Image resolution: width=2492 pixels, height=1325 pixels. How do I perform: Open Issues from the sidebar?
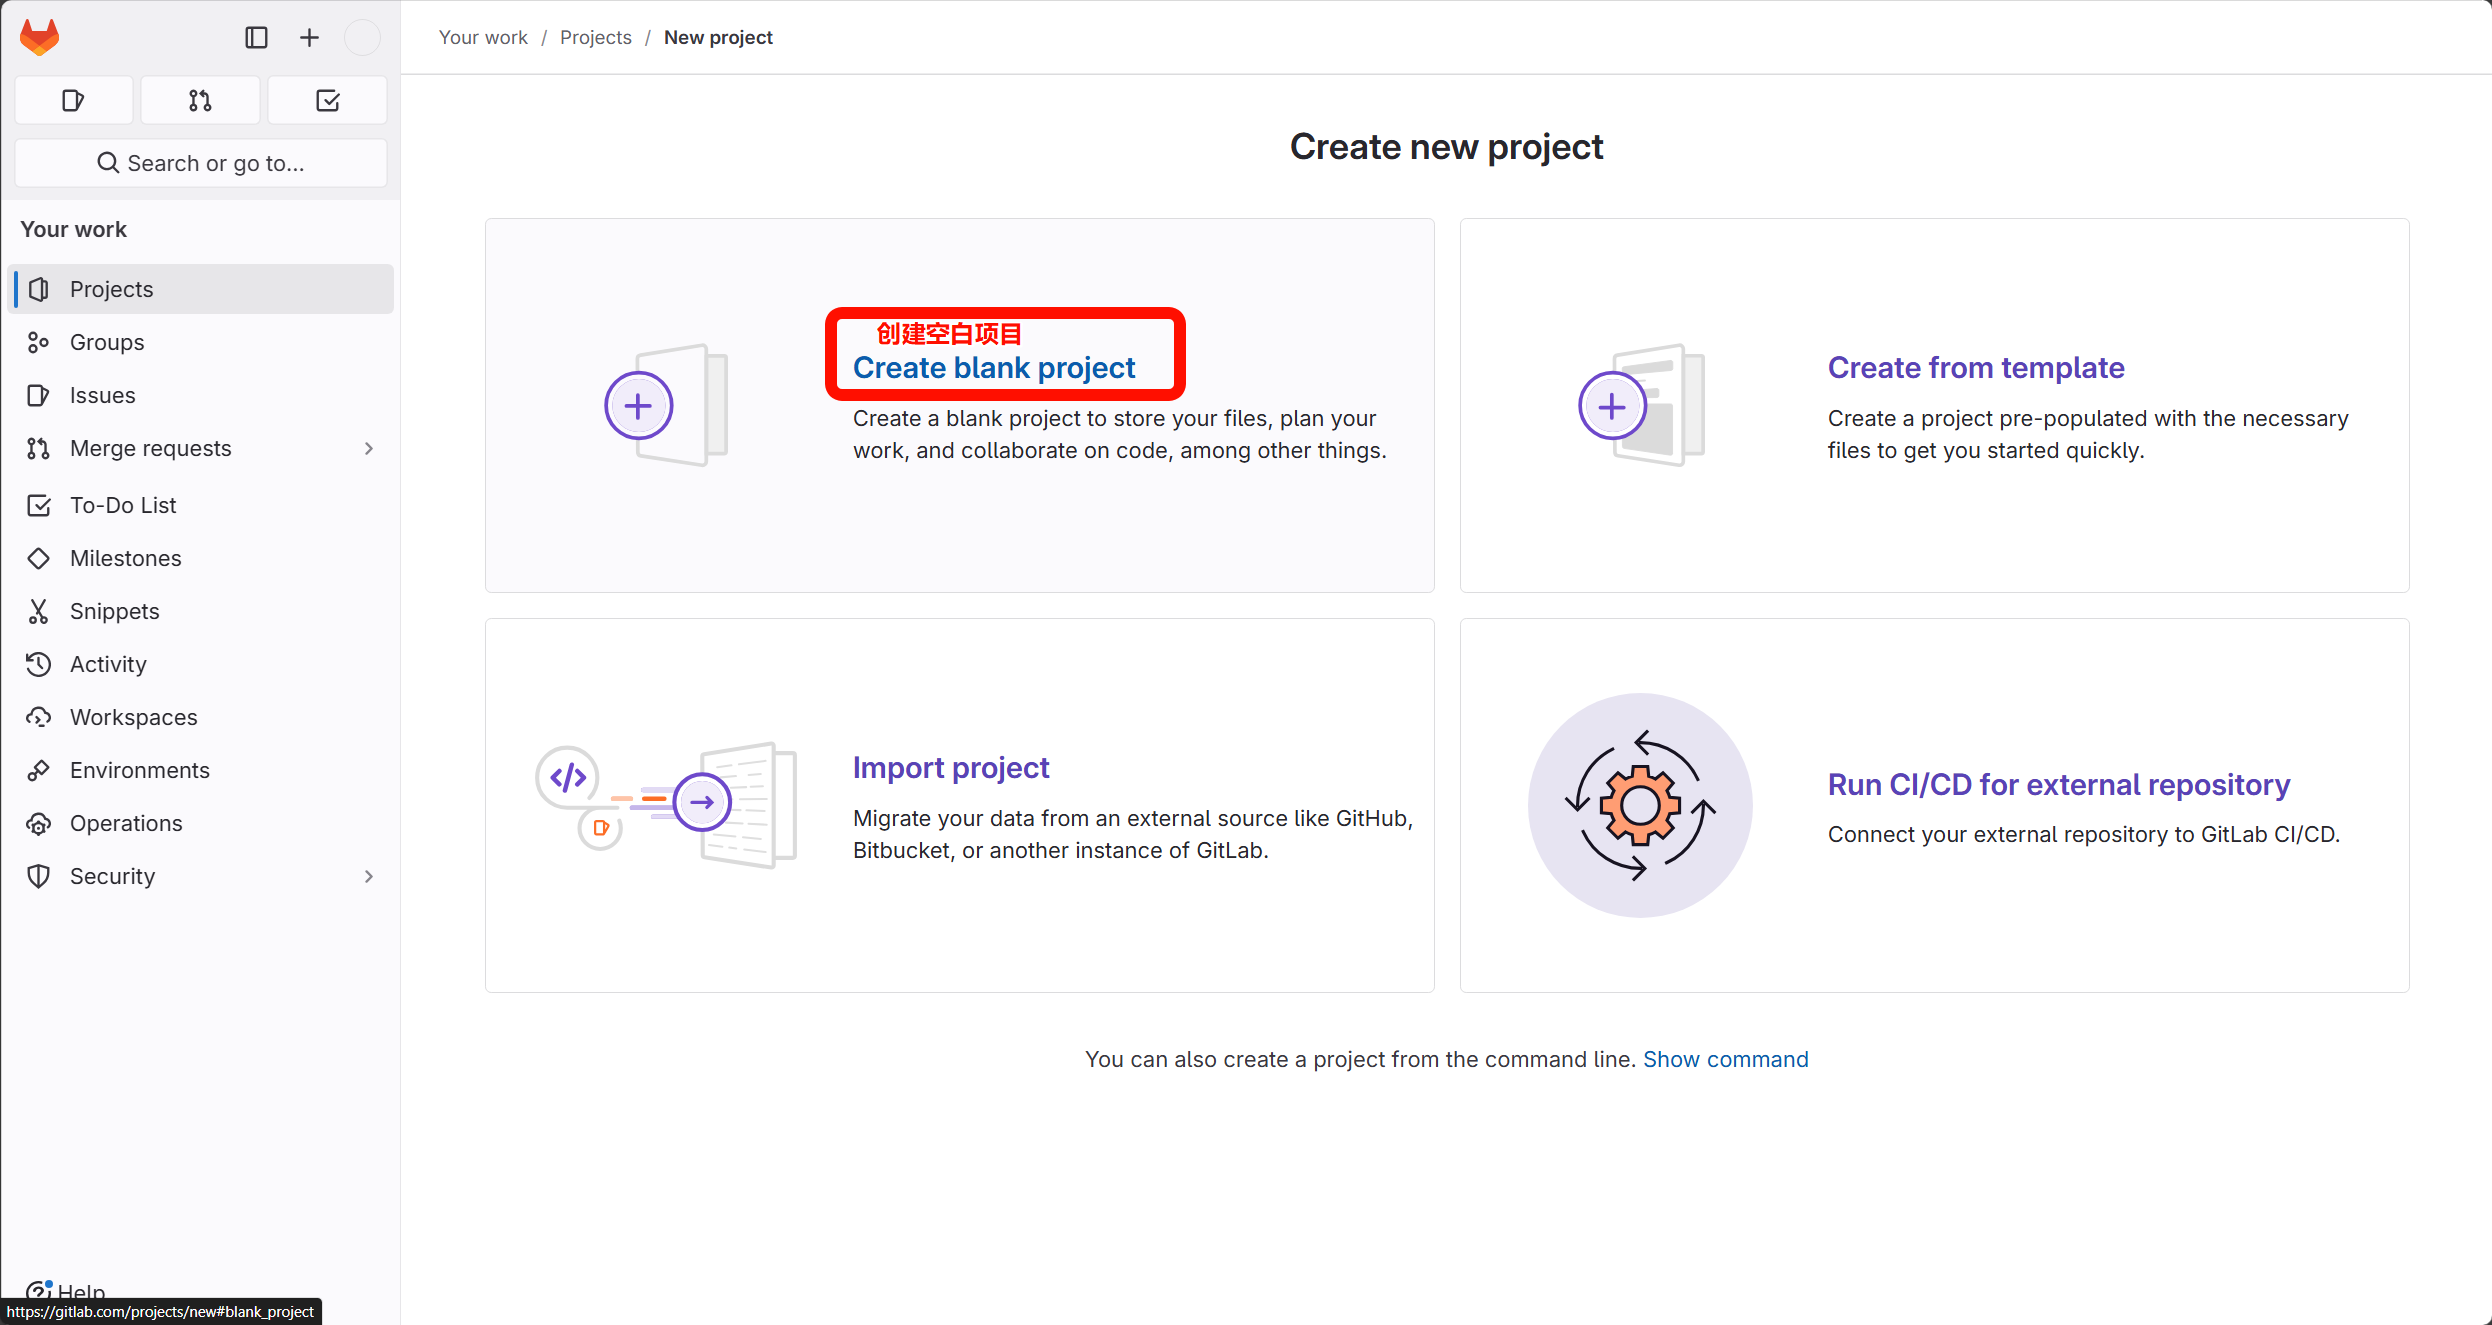coord(201,395)
